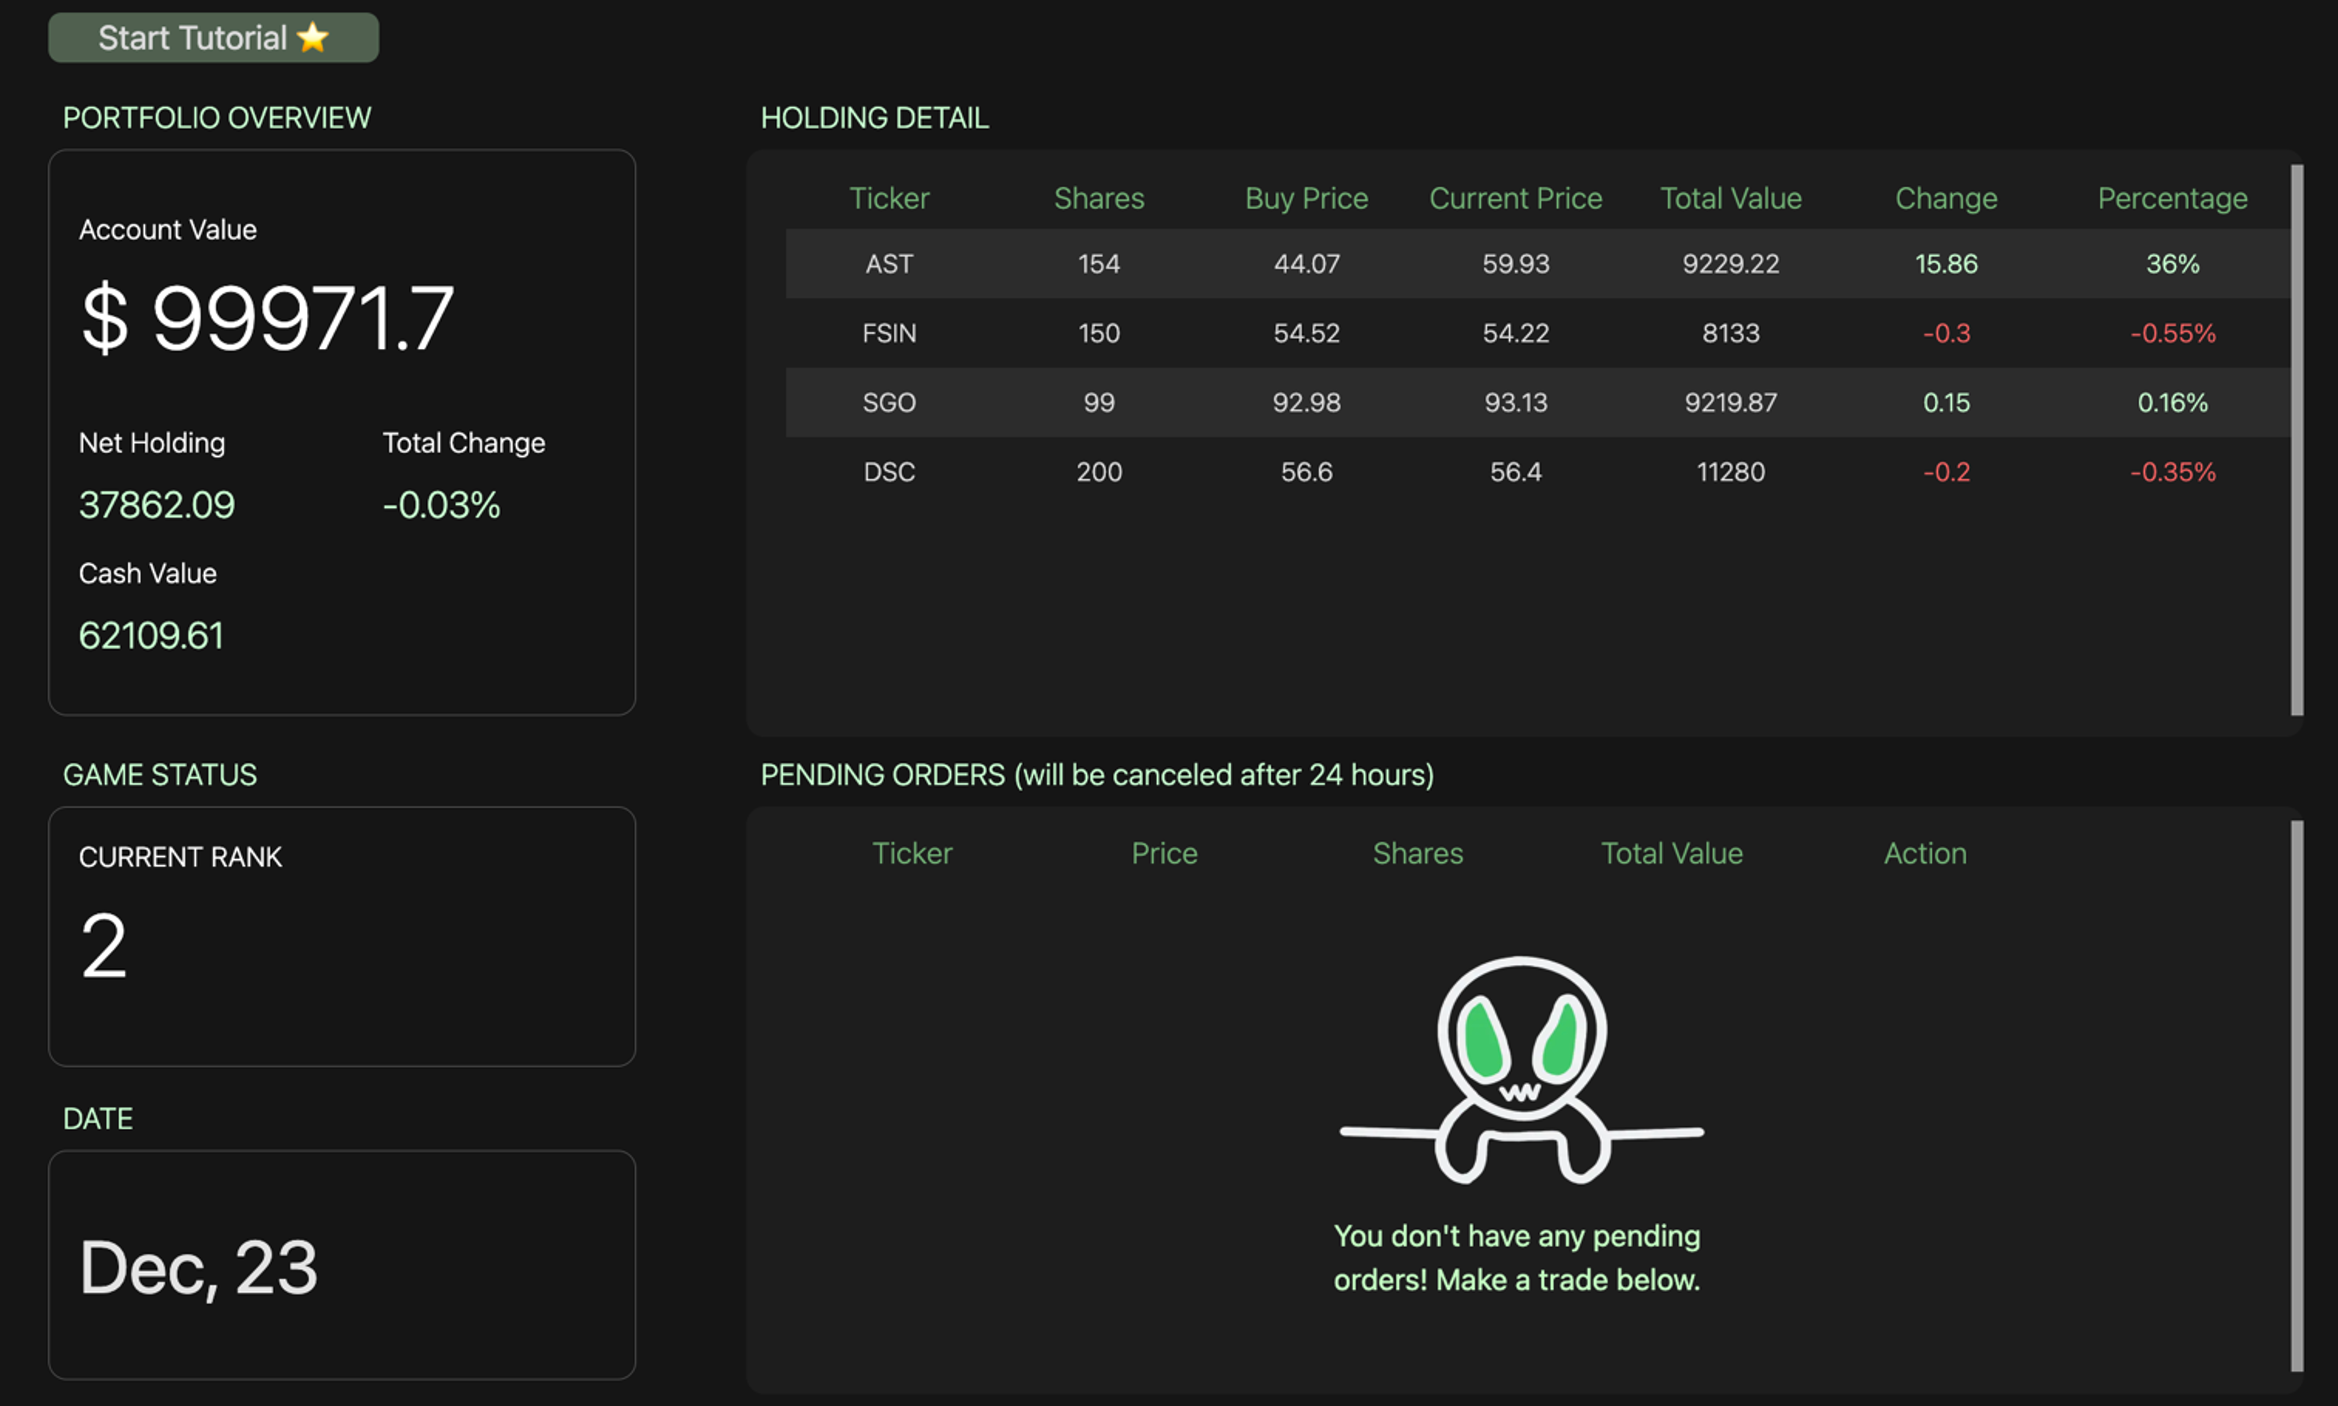Sort holdings by Current Price

pyautogui.click(x=1515, y=198)
